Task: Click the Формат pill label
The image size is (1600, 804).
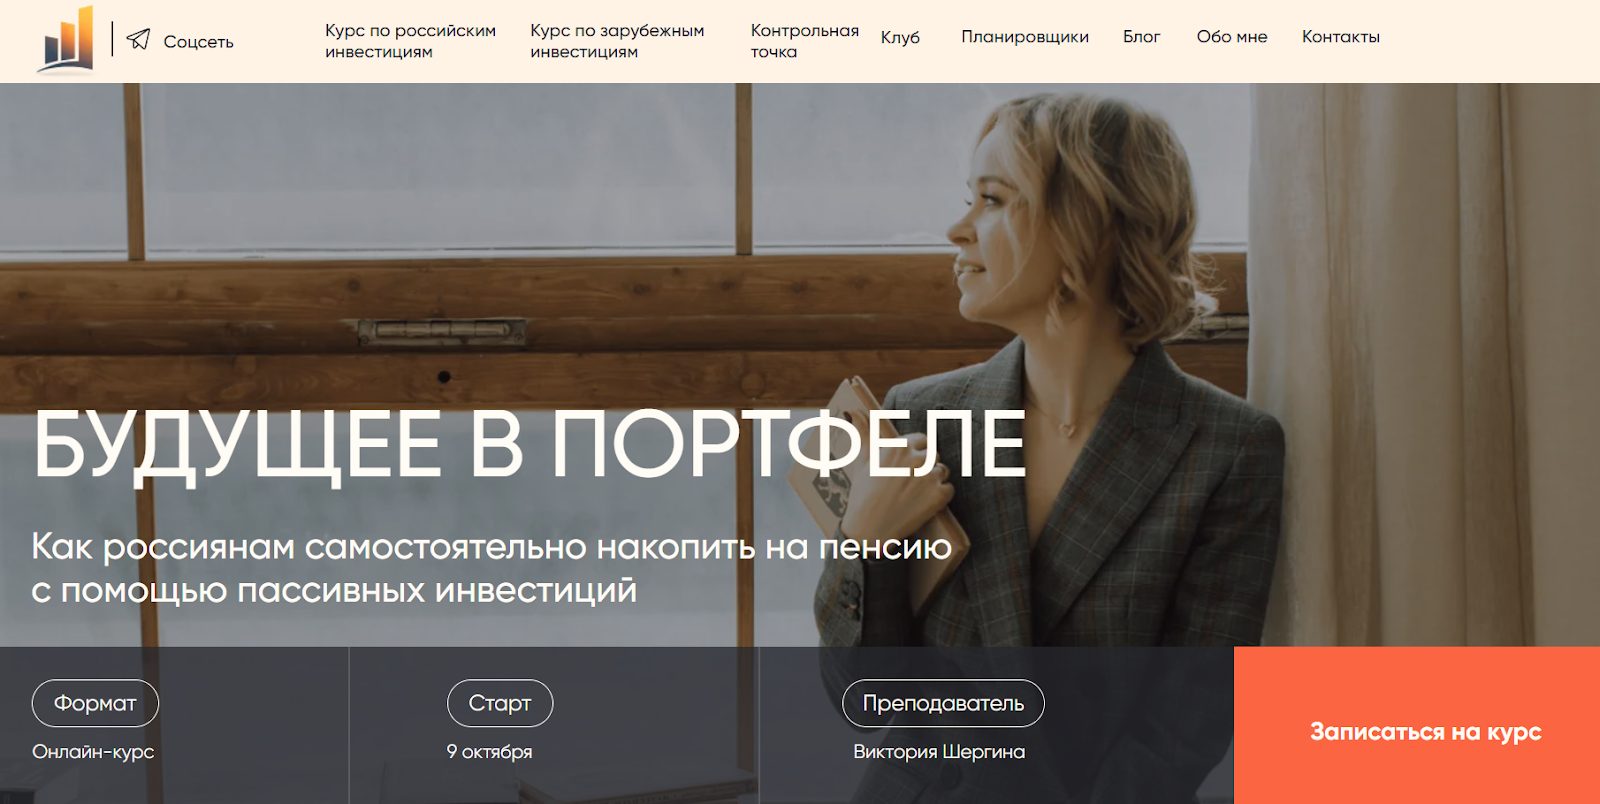Action: pyautogui.click(x=95, y=703)
